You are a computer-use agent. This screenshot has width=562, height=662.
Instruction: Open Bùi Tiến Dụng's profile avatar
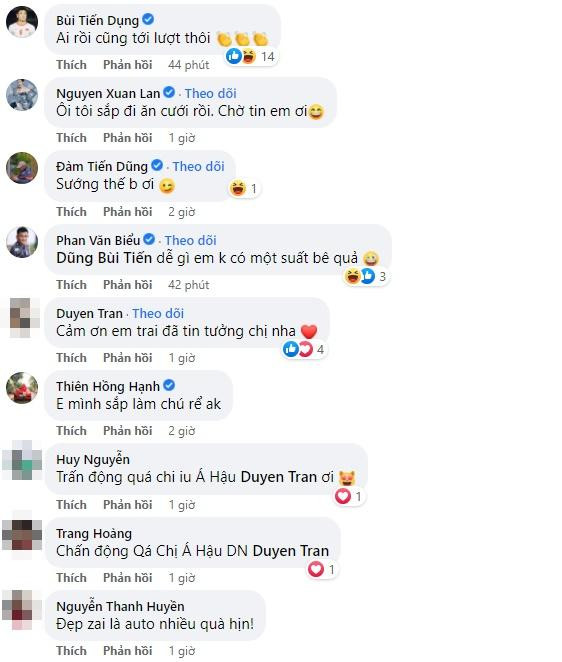(22, 22)
